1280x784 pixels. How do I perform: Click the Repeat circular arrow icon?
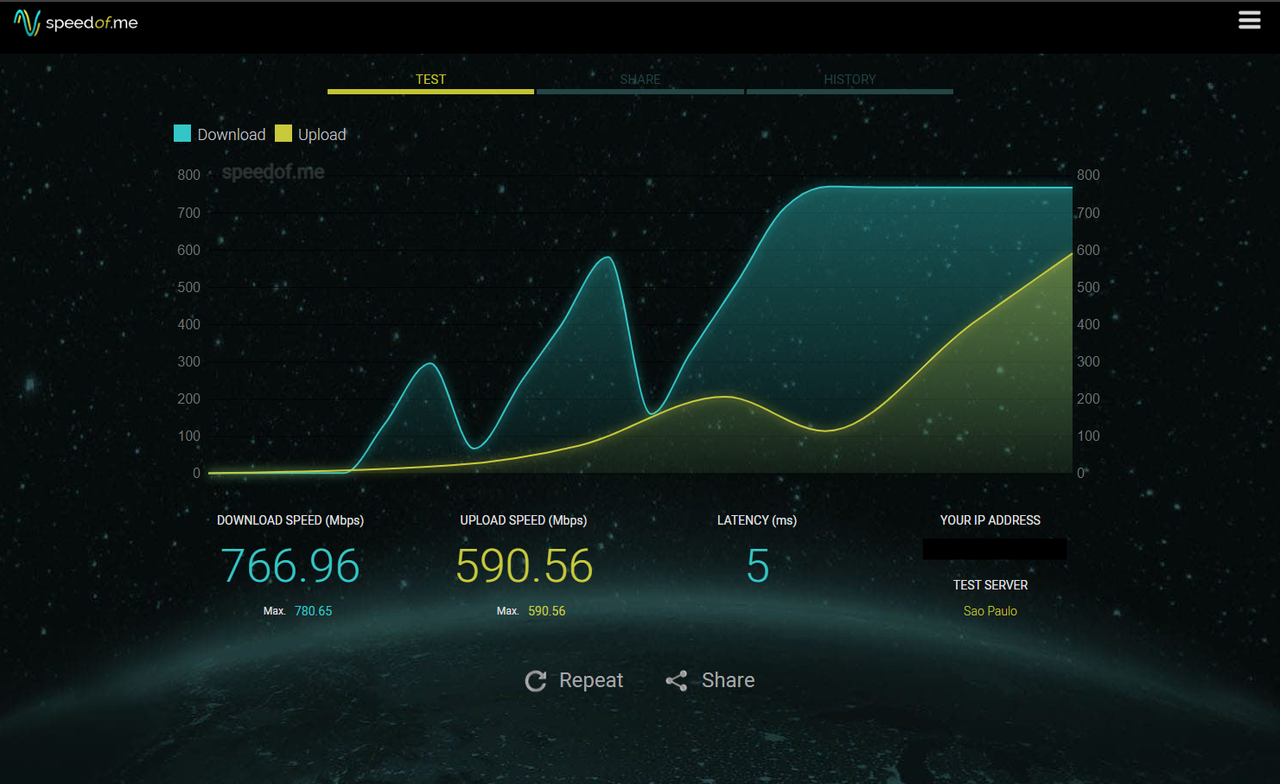tap(536, 681)
